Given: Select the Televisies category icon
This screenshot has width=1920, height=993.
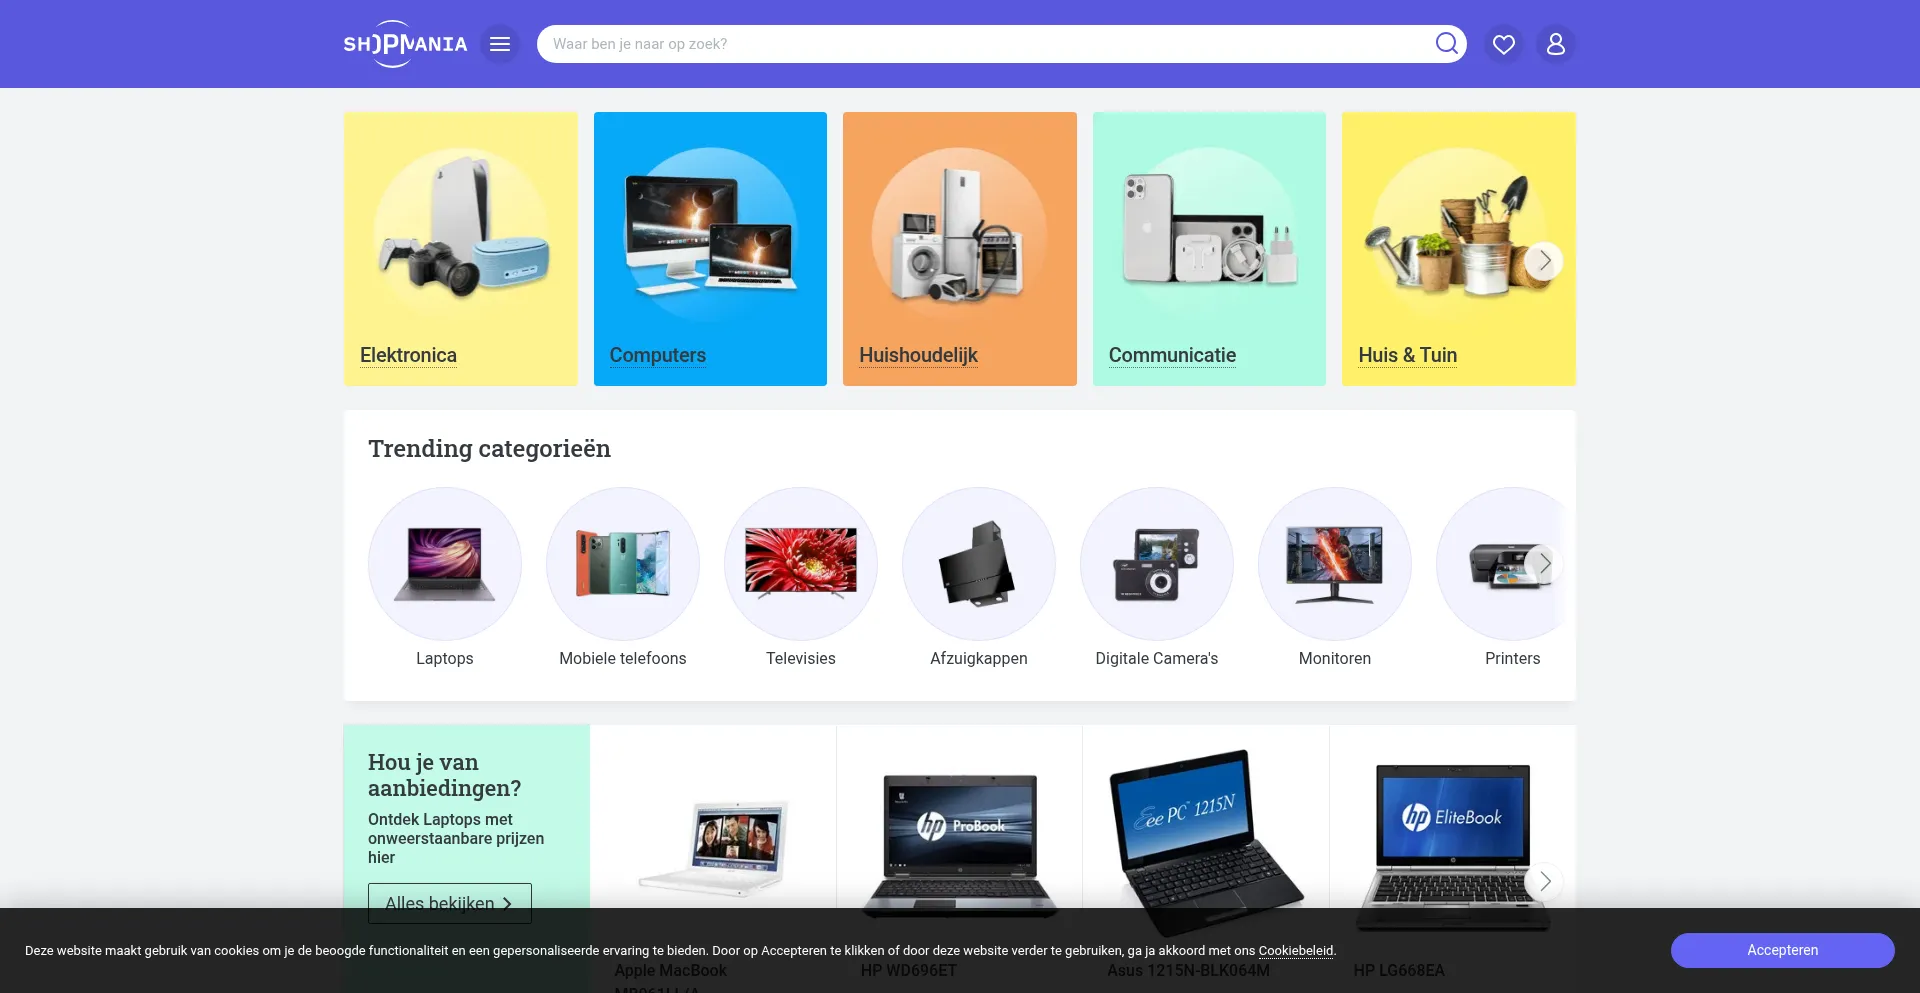Looking at the screenshot, I should pos(801,564).
